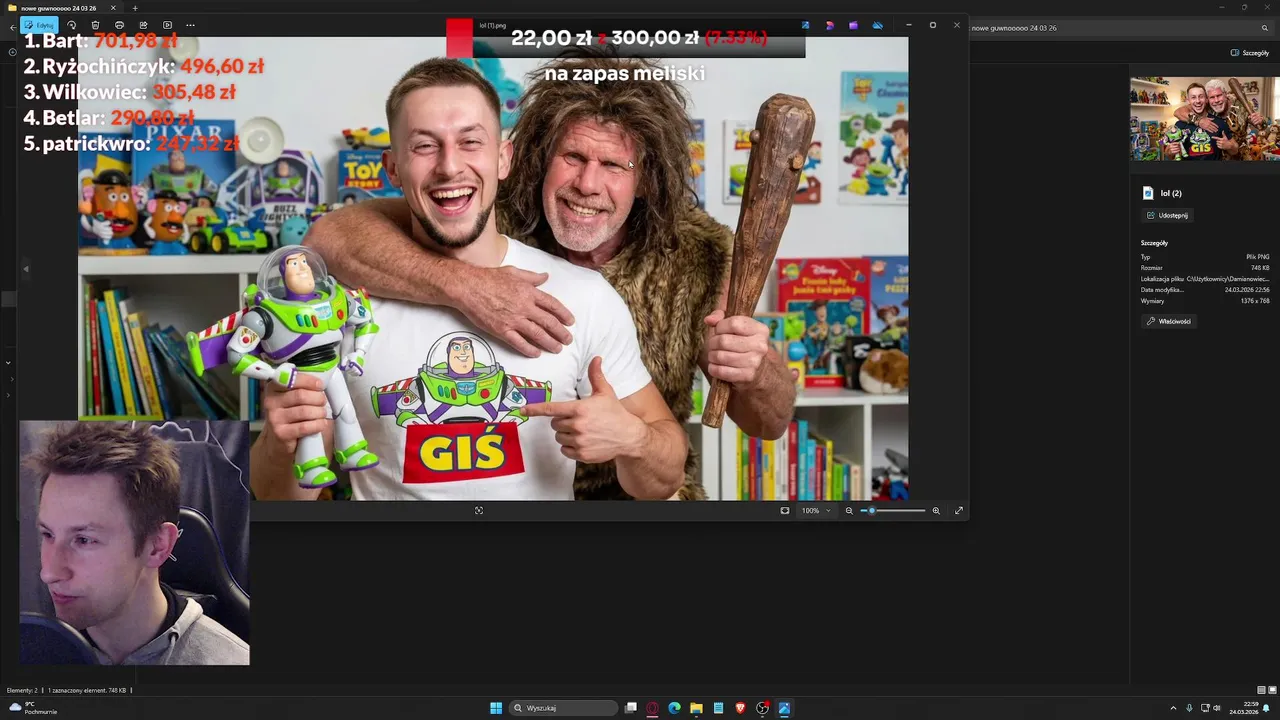Delete the image with trash icon
Screen dimensions: 1280x720
click(x=95, y=25)
